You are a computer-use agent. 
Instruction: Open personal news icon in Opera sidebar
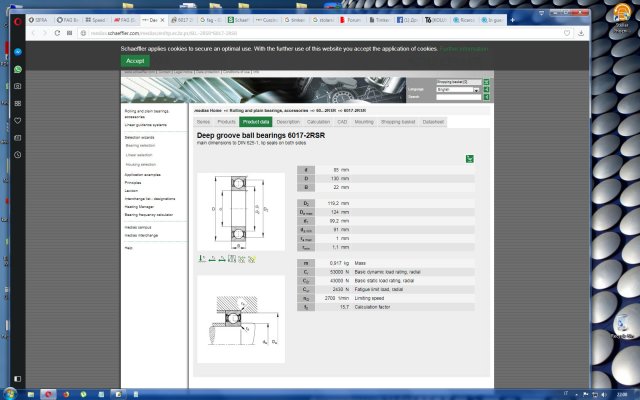pyautogui.click(x=18, y=138)
